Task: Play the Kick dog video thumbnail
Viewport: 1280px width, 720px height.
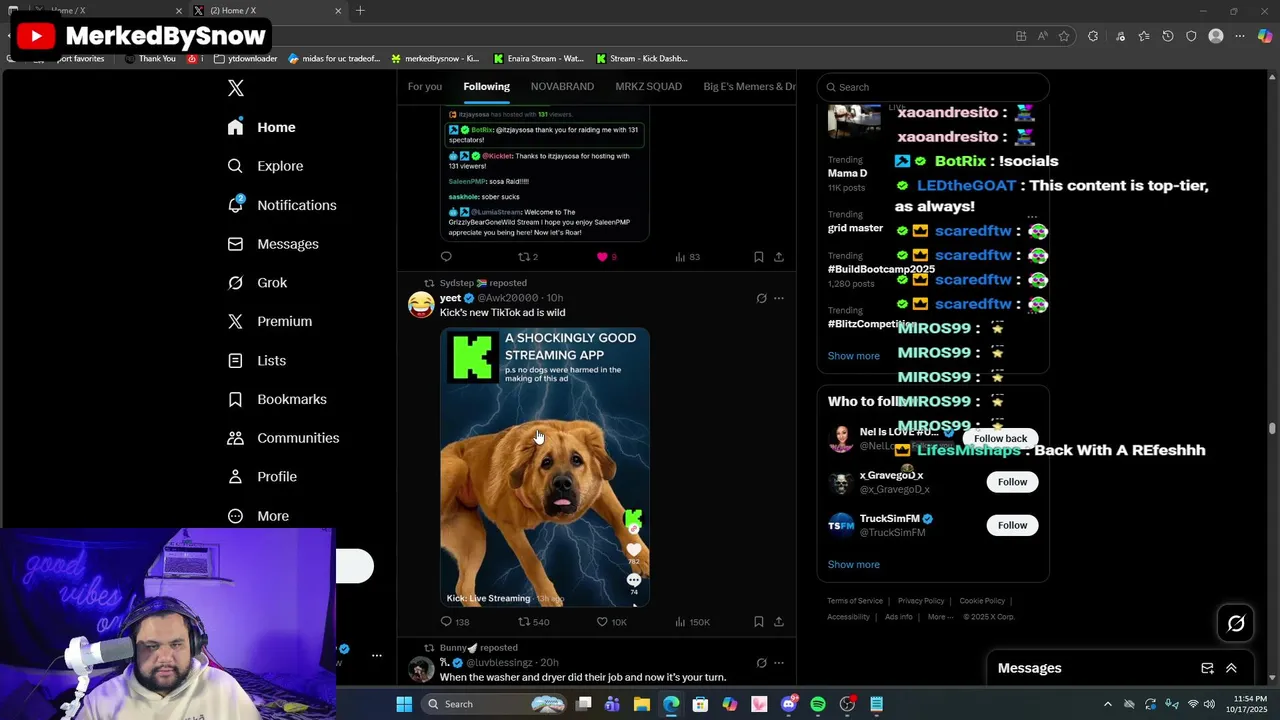Action: [545, 467]
